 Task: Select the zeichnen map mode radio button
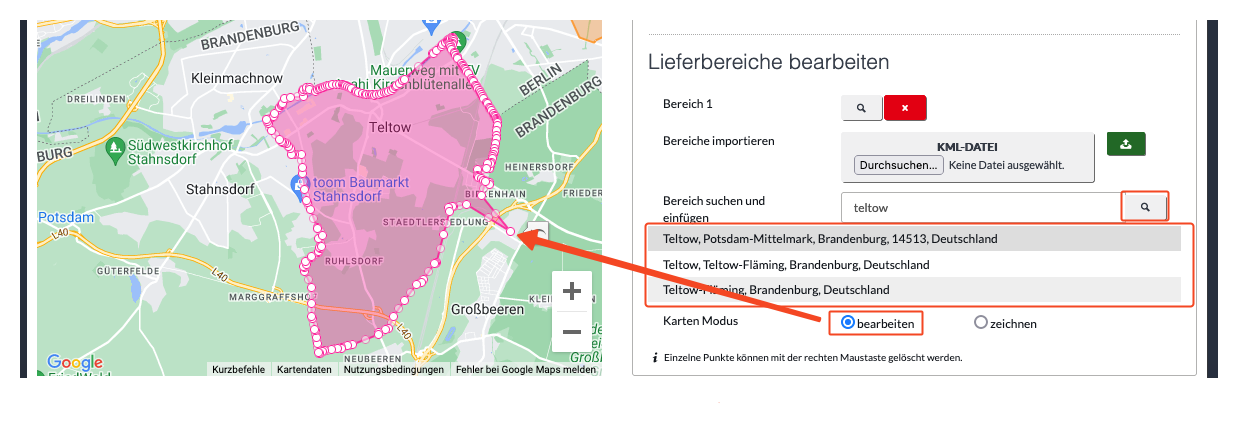click(x=980, y=323)
